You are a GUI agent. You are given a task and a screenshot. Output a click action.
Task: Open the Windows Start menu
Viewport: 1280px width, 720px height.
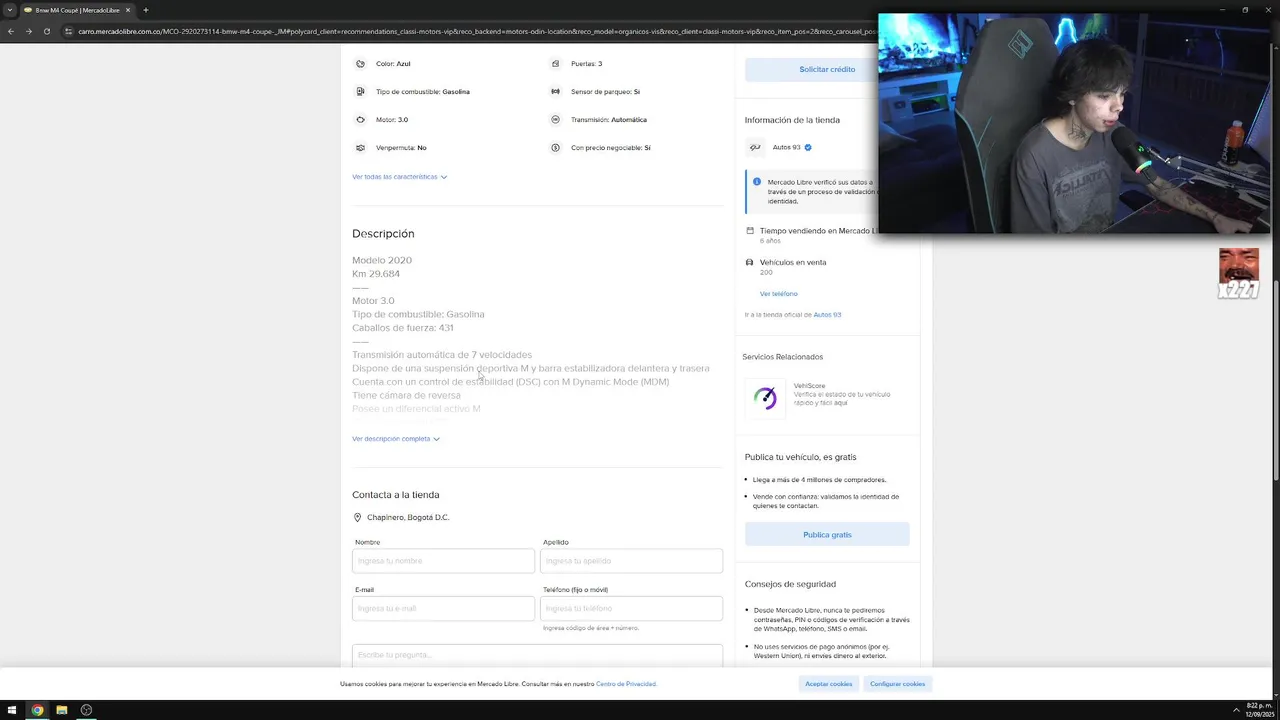tap(12, 710)
